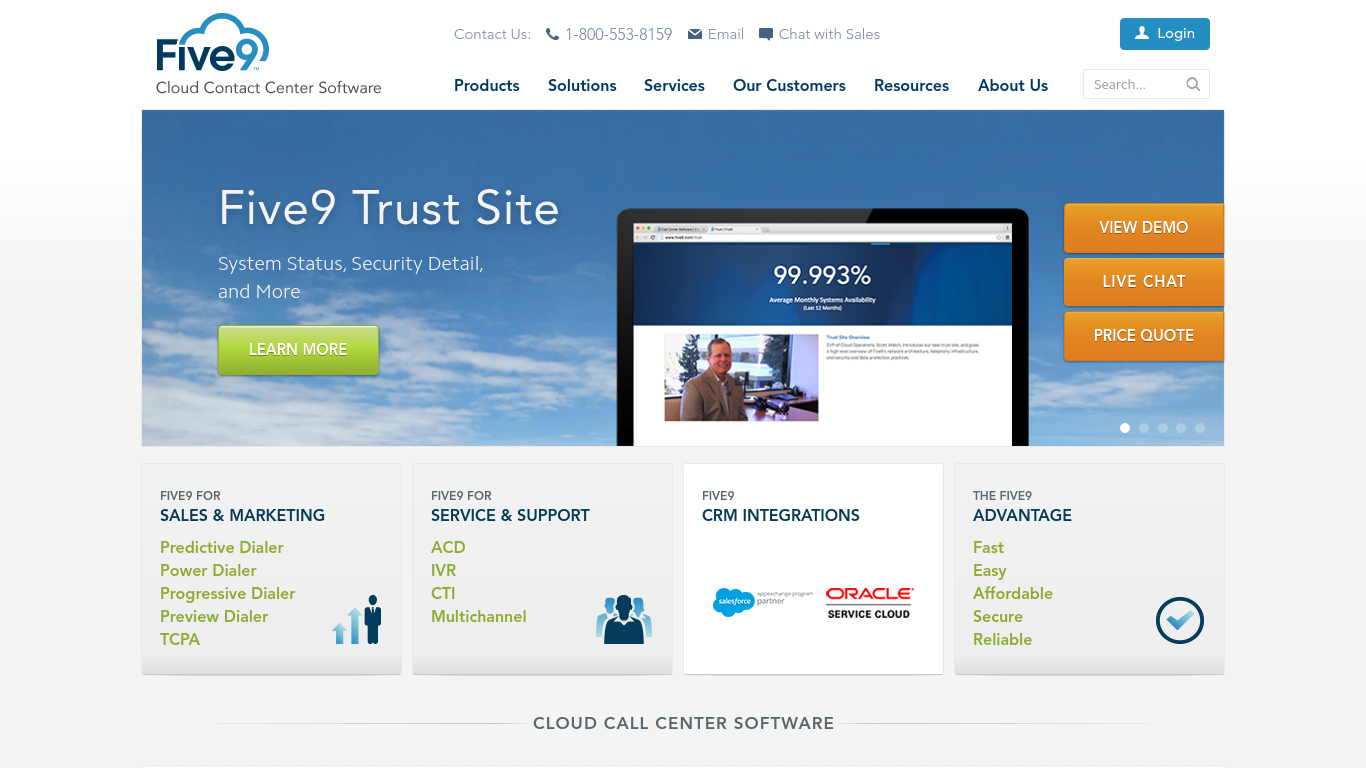Click the support team people icon

click(x=624, y=620)
